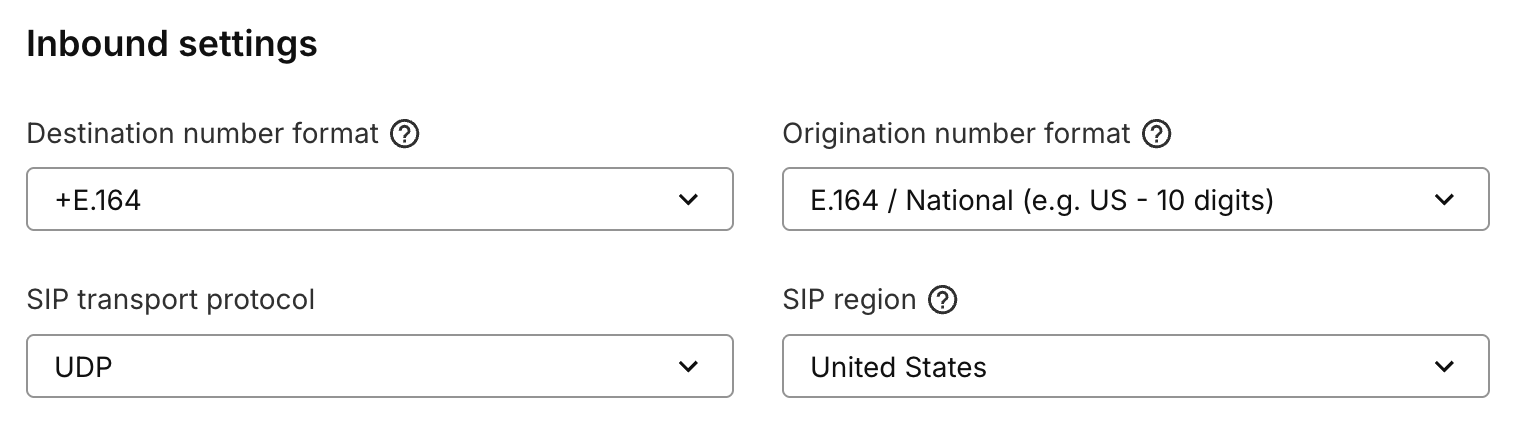
Task: Click help icon beside Destination number format
Action: pyautogui.click(x=404, y=134)
